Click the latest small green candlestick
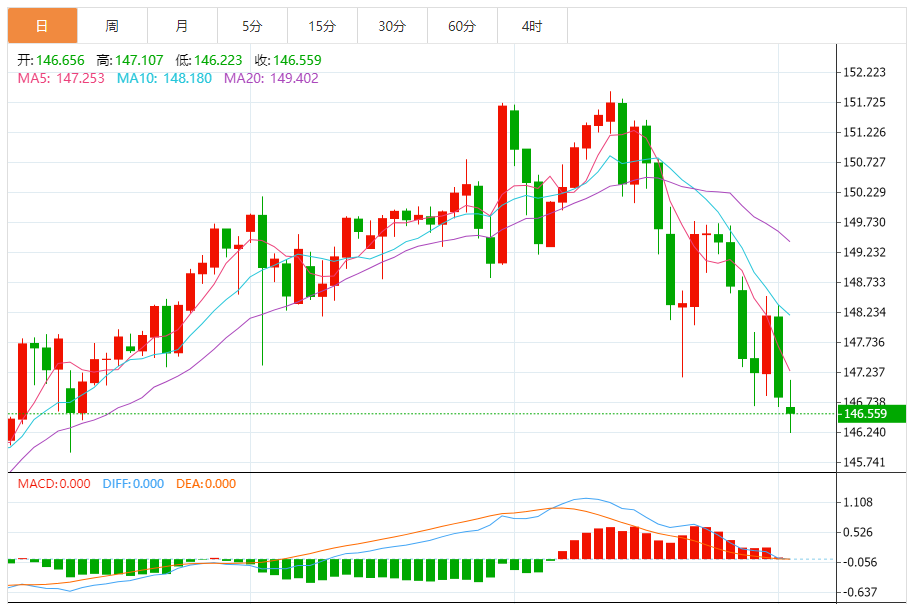The width and height of the screenshot is (912, 604). point(790,411)
